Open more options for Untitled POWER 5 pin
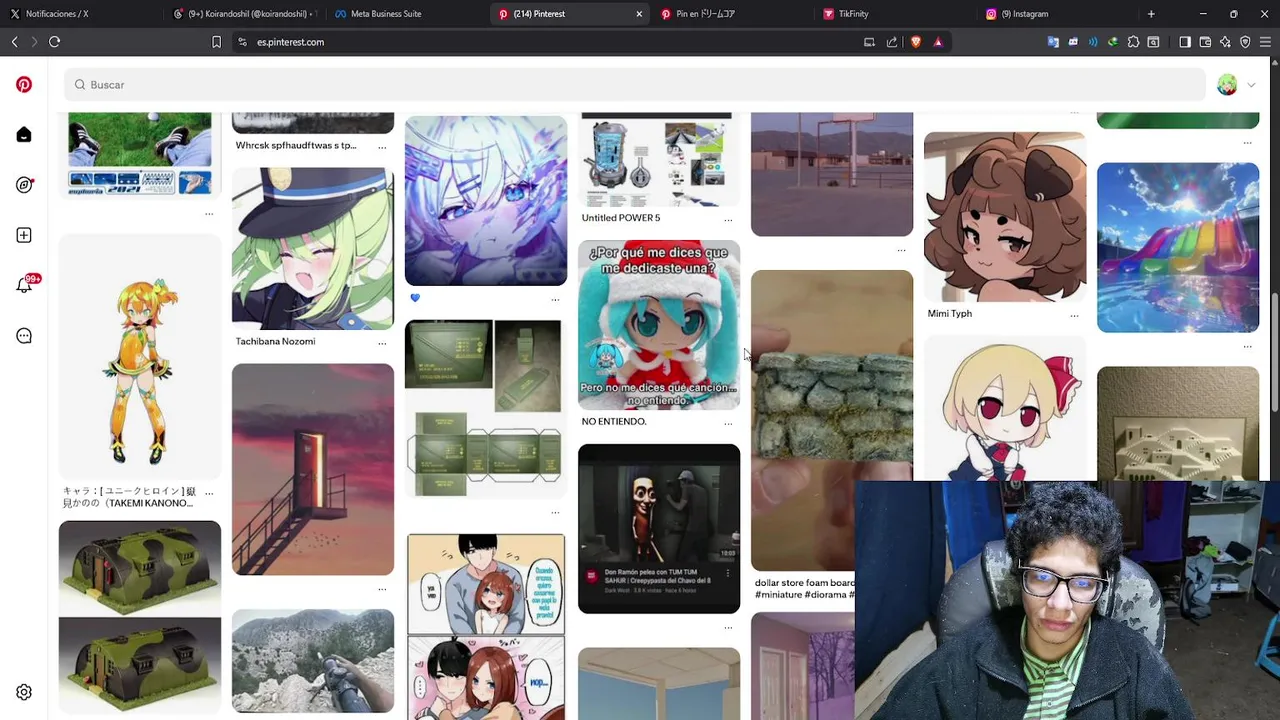1280x720 pixels. click(x=728, y=219)
